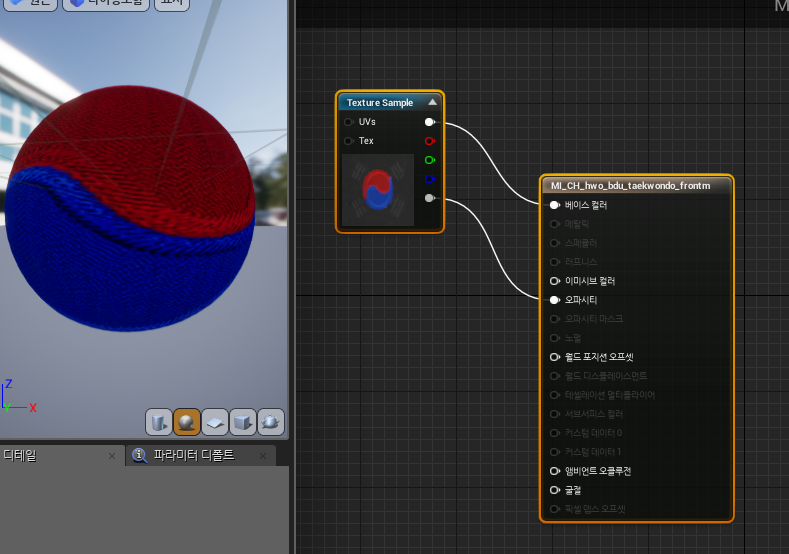Select the cylinder preview mesh icon
Viewport: 789px width, 554px height.
(x=159, y=422)
